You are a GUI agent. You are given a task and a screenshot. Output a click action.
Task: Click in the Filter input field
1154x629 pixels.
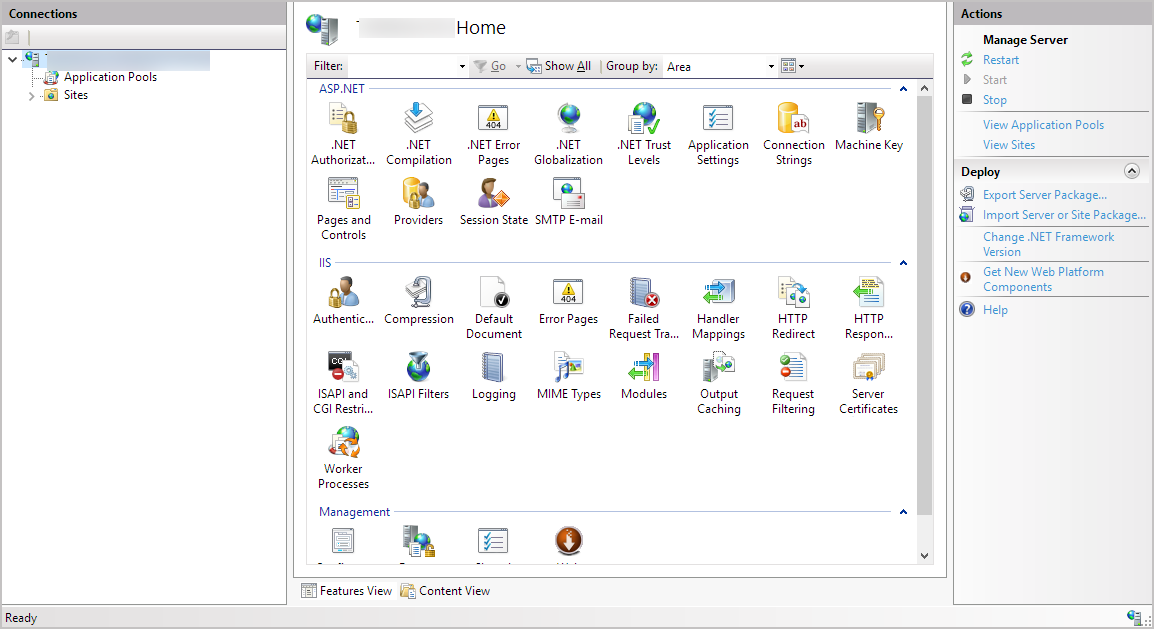pos(405,67)
